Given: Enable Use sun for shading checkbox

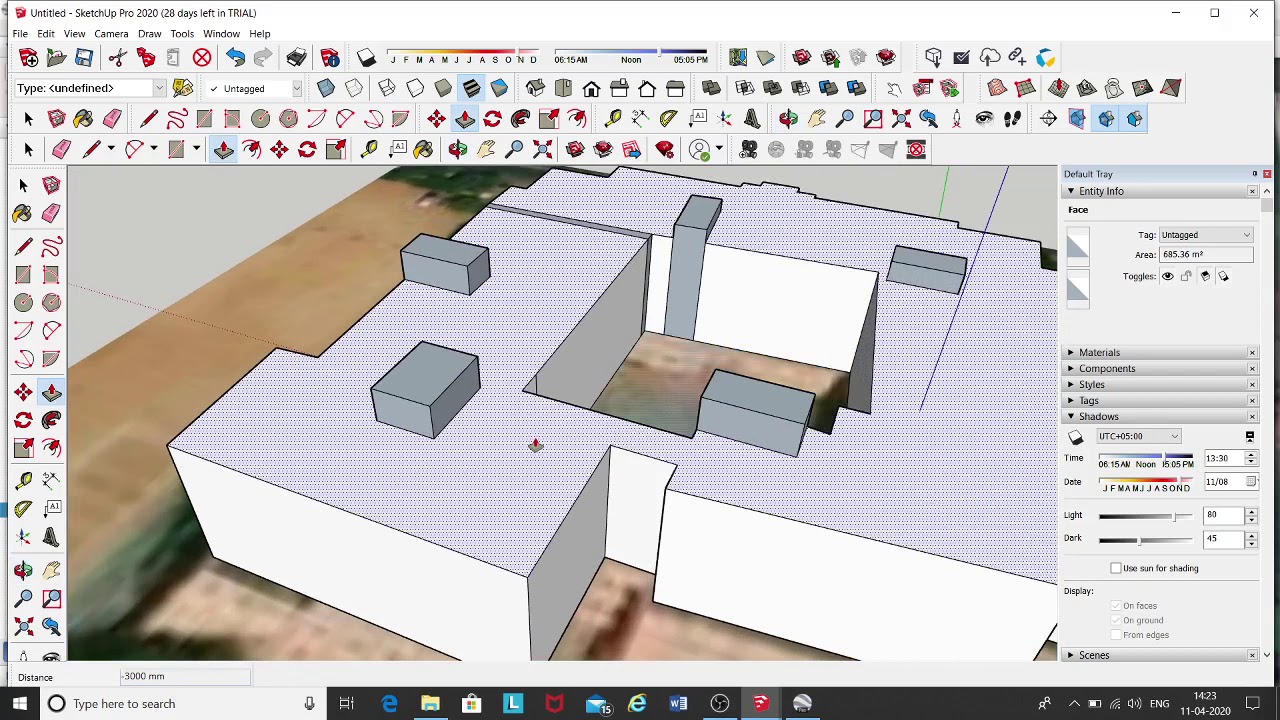Looking at the screenshot, I should click(1116, 568).
